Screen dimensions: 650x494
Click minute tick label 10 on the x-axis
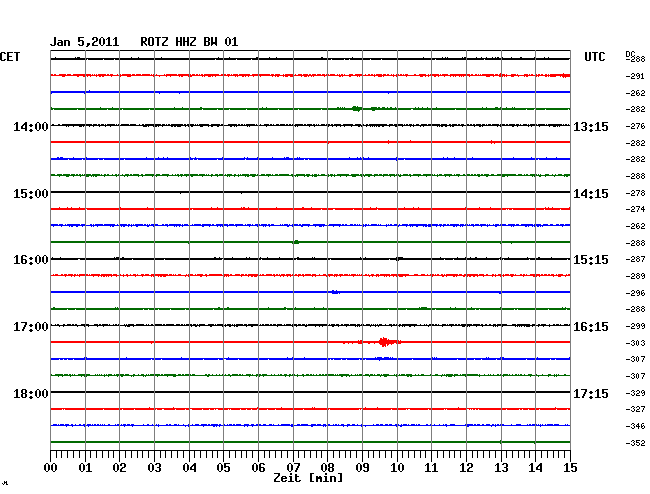tap(397, 468)
